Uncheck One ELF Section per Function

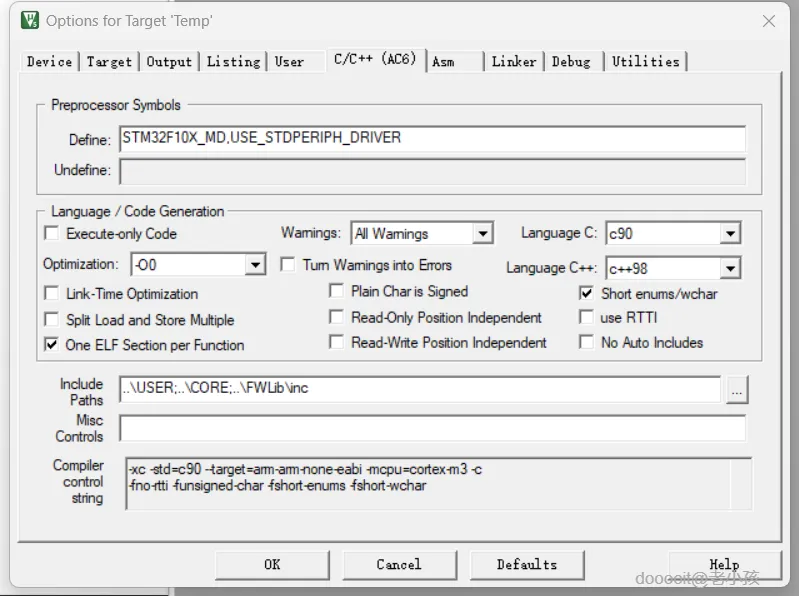[51, 344]
